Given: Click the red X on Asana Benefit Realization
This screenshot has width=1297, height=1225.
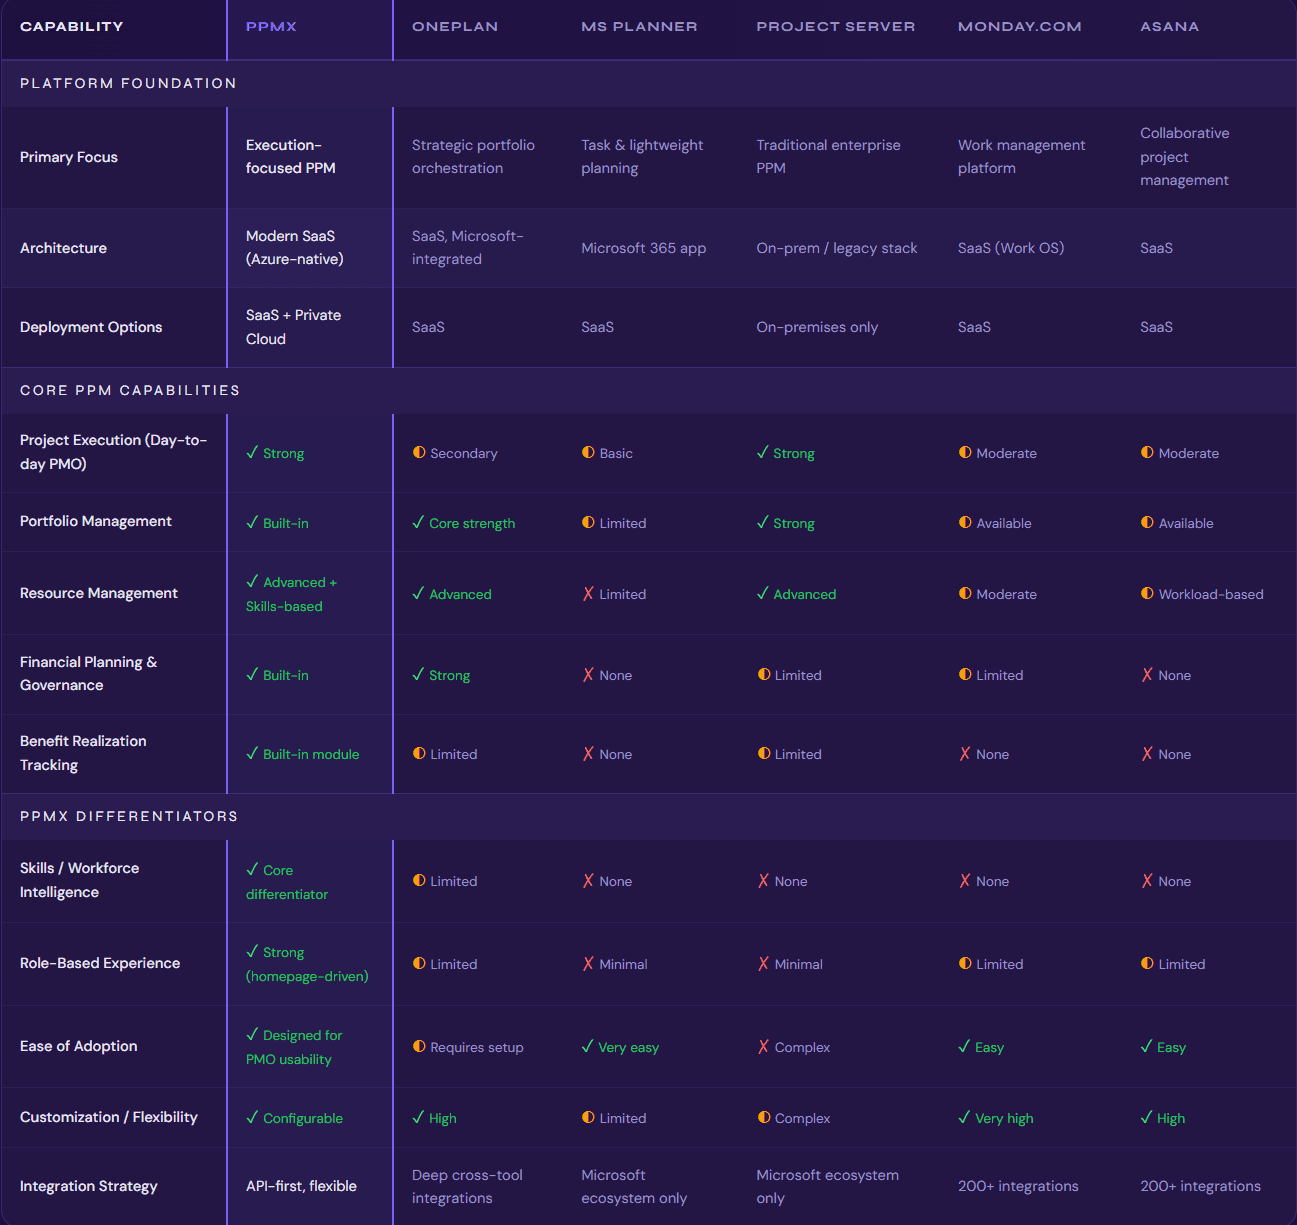Looking at the screenshot, I should [x=1147, y=754].
